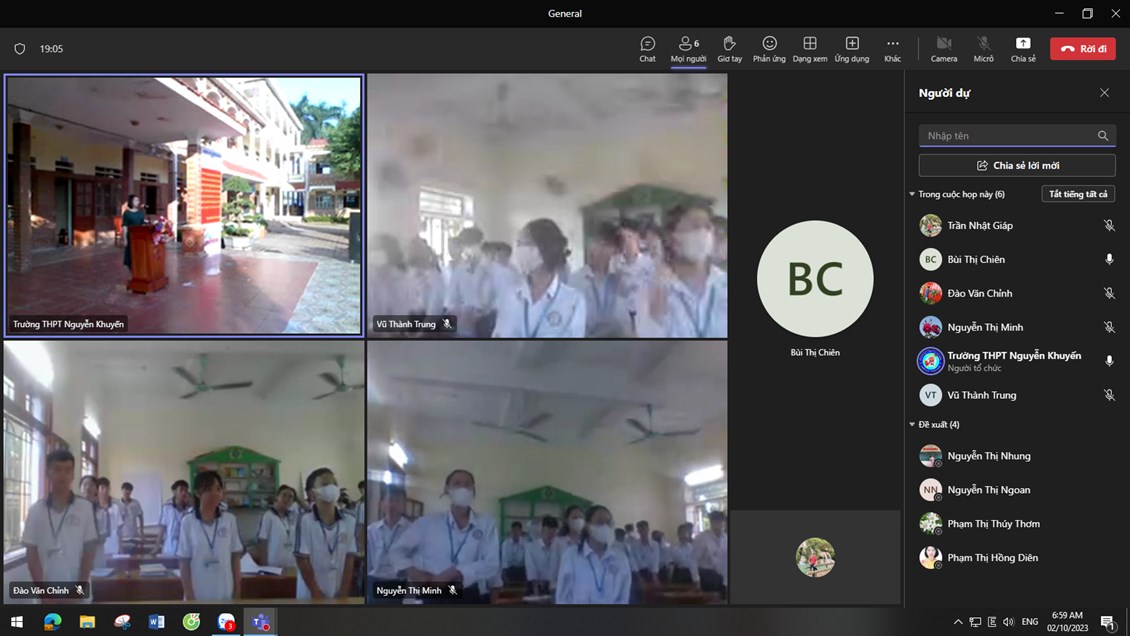1130x636 pixels.
Task: Toggle microphone for Trần Nhật Giáp
Action: coord(1108,226)
